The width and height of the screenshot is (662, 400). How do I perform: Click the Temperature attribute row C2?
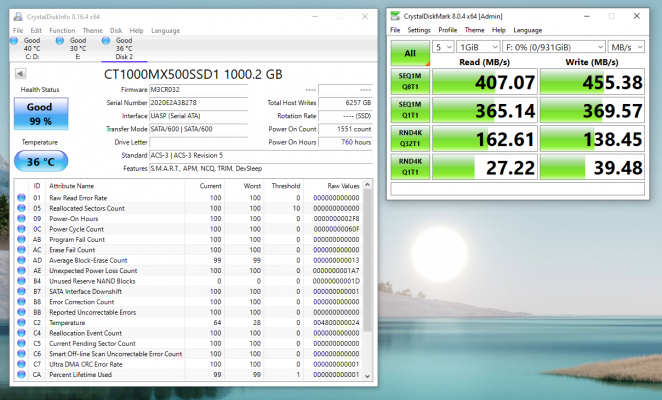click(x=189, y=322)
